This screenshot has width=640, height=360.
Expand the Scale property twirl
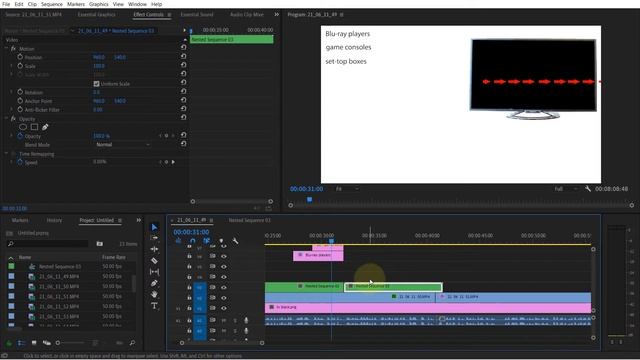point(11,66)
